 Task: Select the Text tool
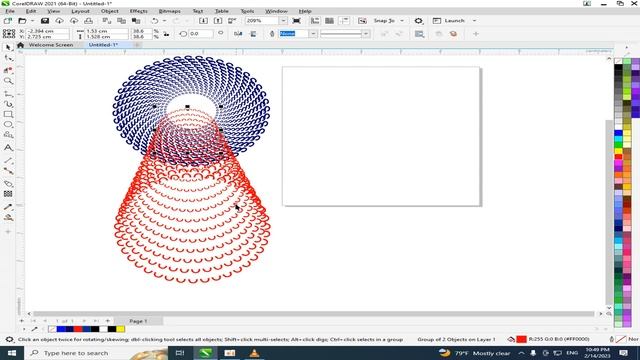[8, 148]
